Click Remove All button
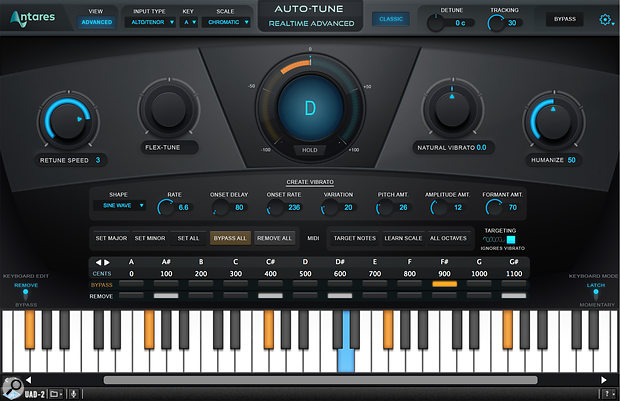 point(274,238)
